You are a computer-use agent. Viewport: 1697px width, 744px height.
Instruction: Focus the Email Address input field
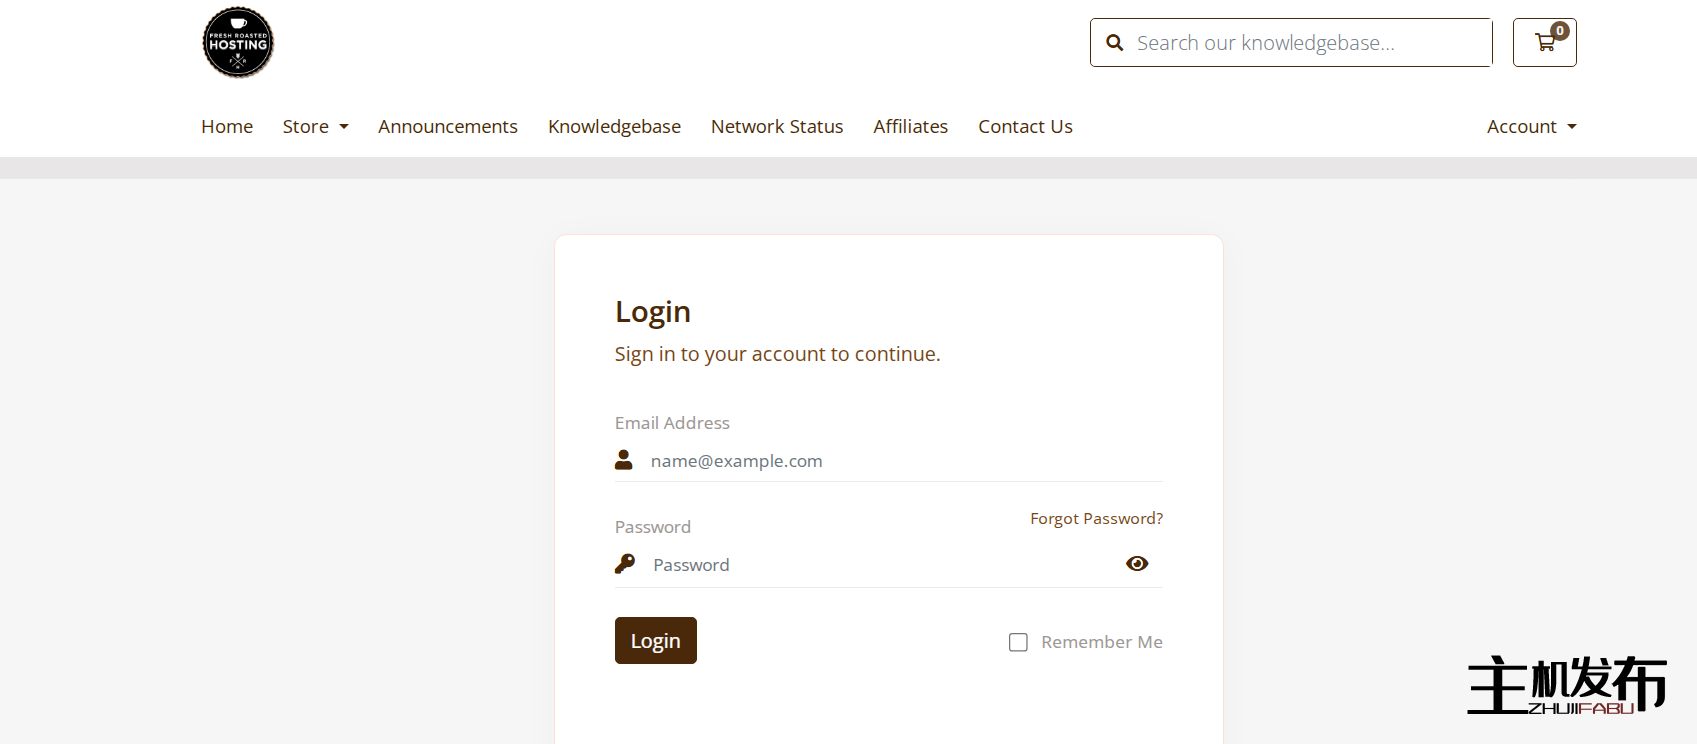coord(900,461)
